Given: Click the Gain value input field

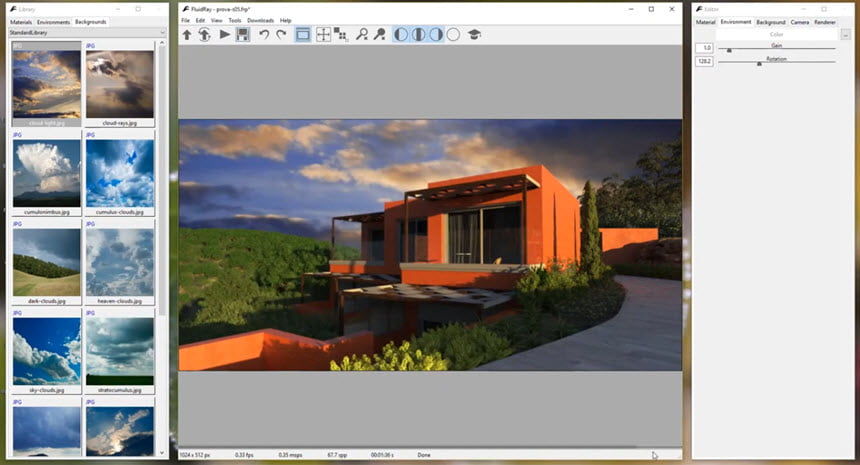Looking at the screenshot, I should (704, 48).
